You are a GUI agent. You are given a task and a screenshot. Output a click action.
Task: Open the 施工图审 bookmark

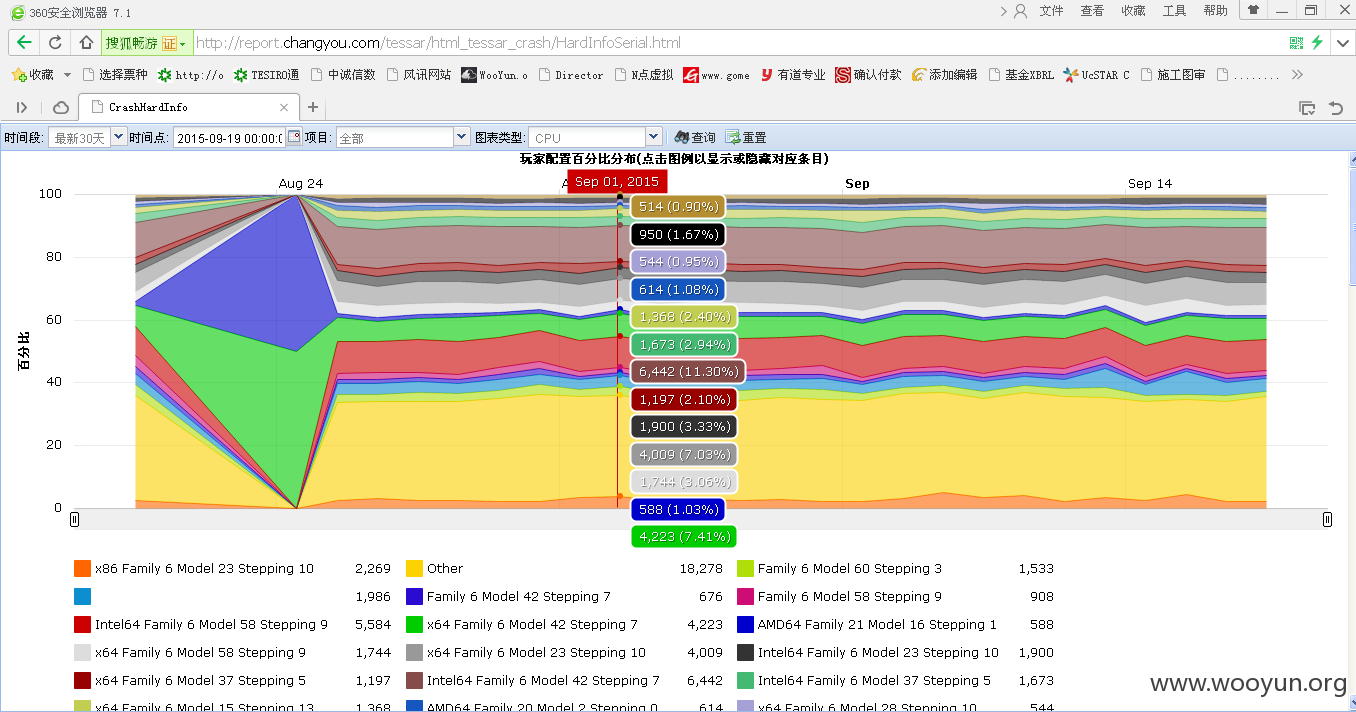1172,75
